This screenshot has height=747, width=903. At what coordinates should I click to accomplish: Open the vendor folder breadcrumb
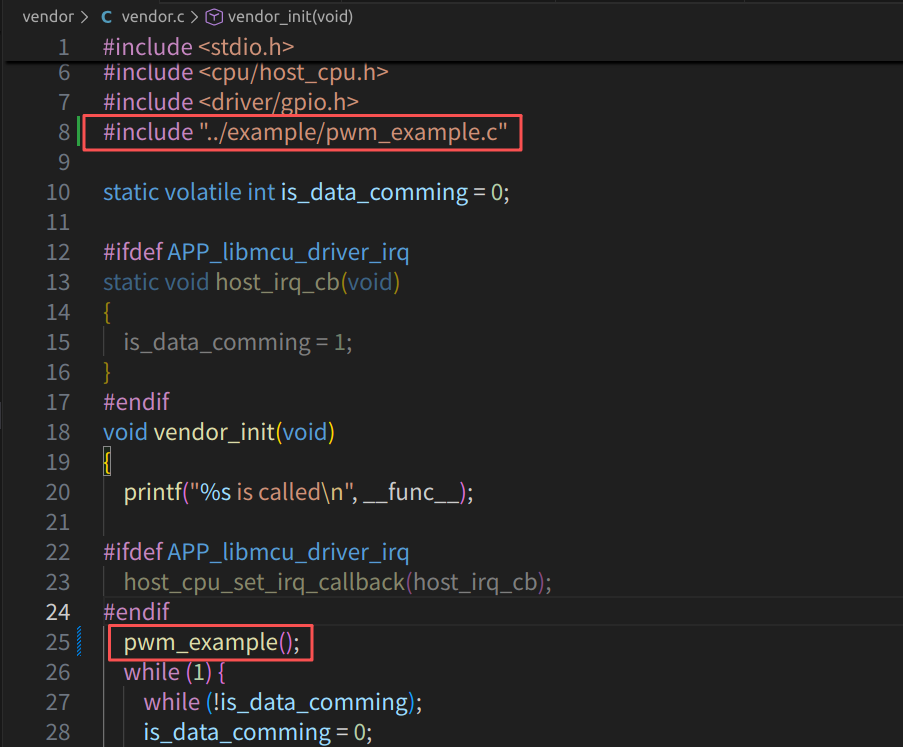[48, 17]
